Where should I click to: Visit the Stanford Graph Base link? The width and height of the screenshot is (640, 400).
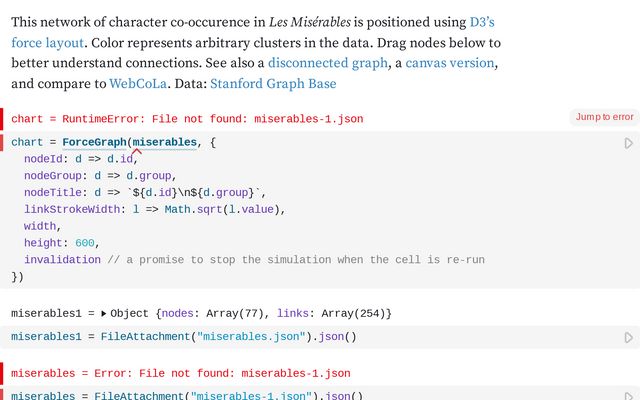coord(280,85)
